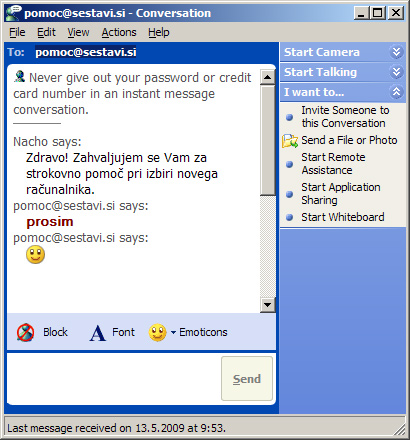The height and width of the screenshot is (440, 410).
Task: Expand the Start Camera panel
Action: coord(396,52)
